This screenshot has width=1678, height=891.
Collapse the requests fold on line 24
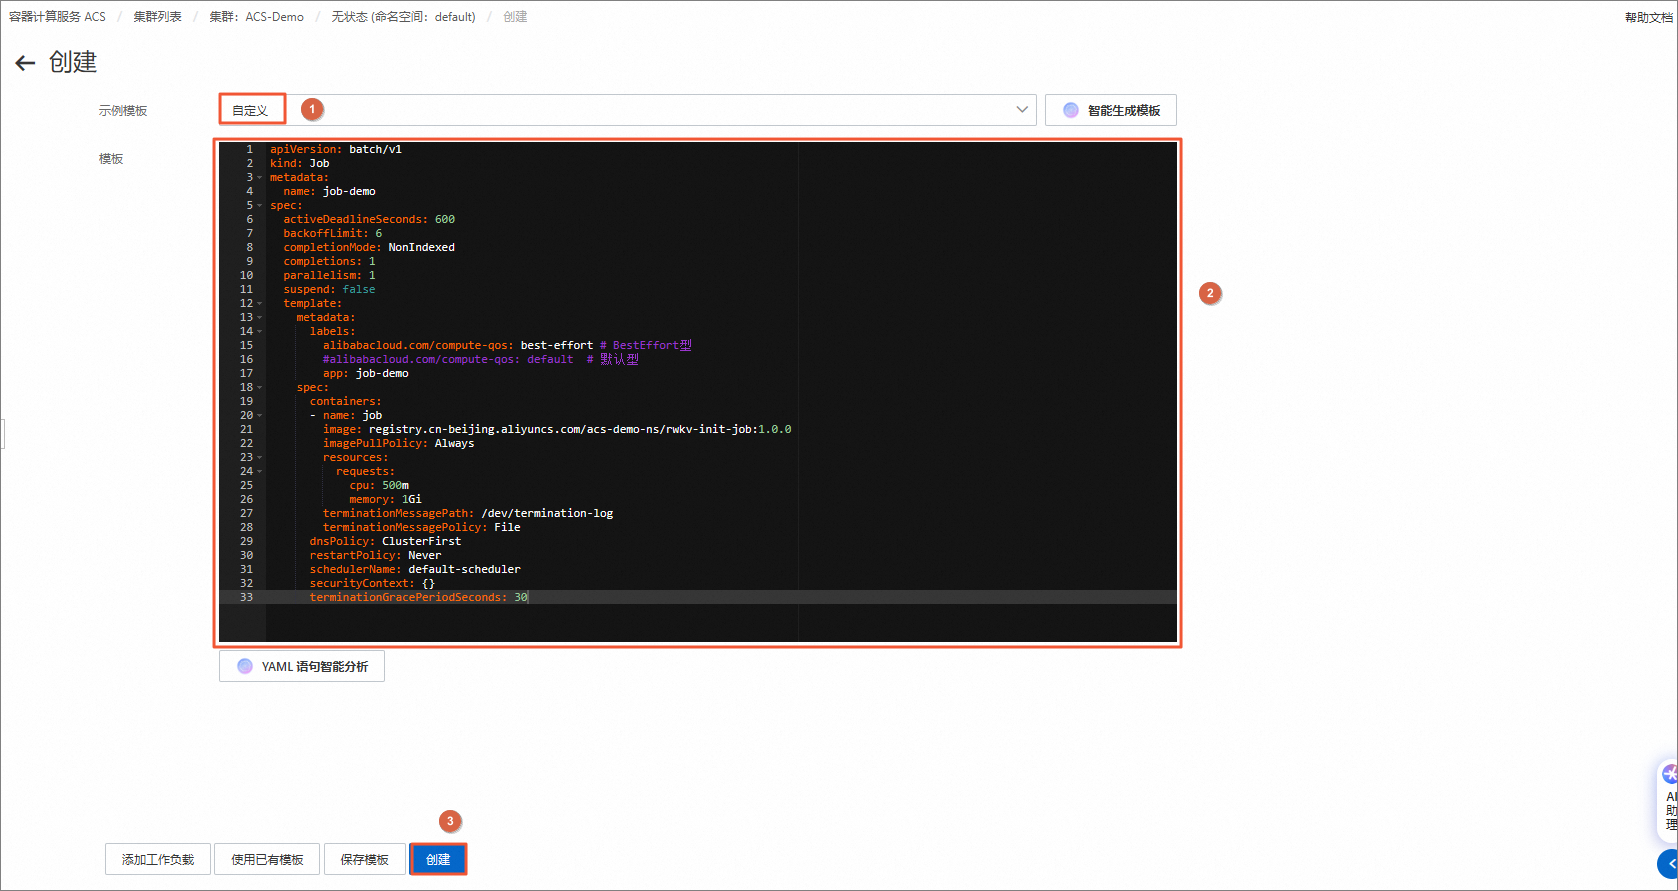[260, 472]
